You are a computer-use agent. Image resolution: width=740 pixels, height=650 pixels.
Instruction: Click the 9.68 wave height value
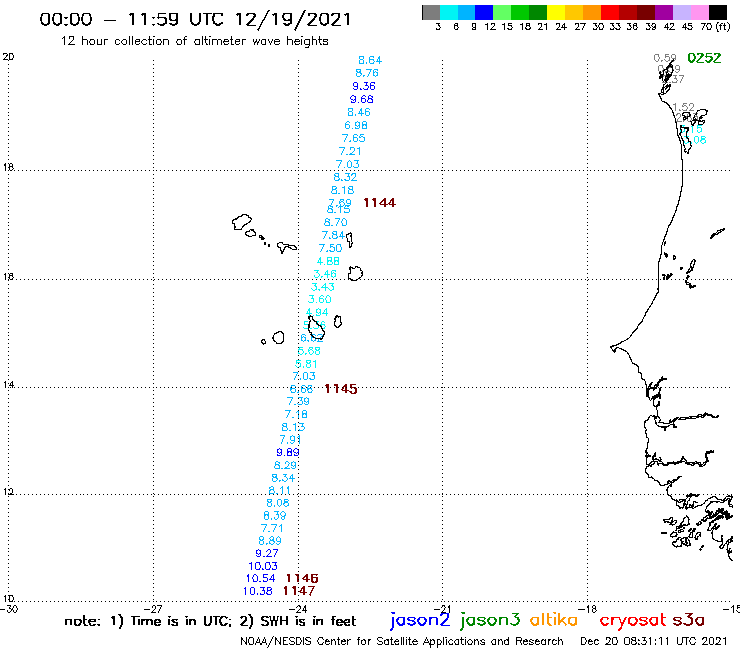tap(362, 100)
